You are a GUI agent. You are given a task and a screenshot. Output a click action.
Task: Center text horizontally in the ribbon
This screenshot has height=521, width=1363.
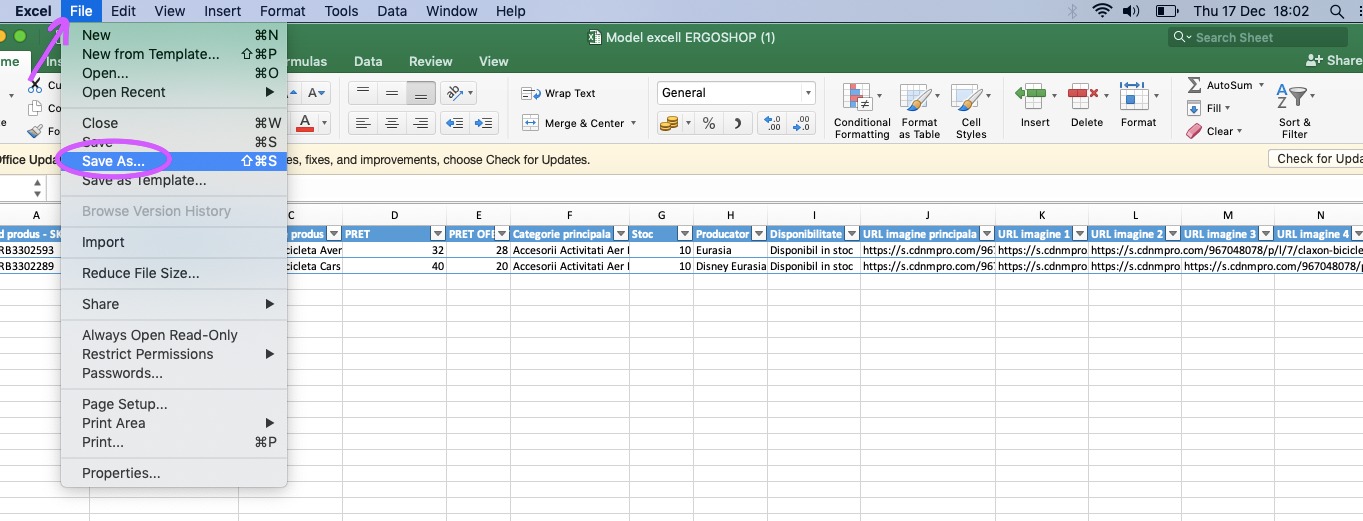click(x=392, y=123)
